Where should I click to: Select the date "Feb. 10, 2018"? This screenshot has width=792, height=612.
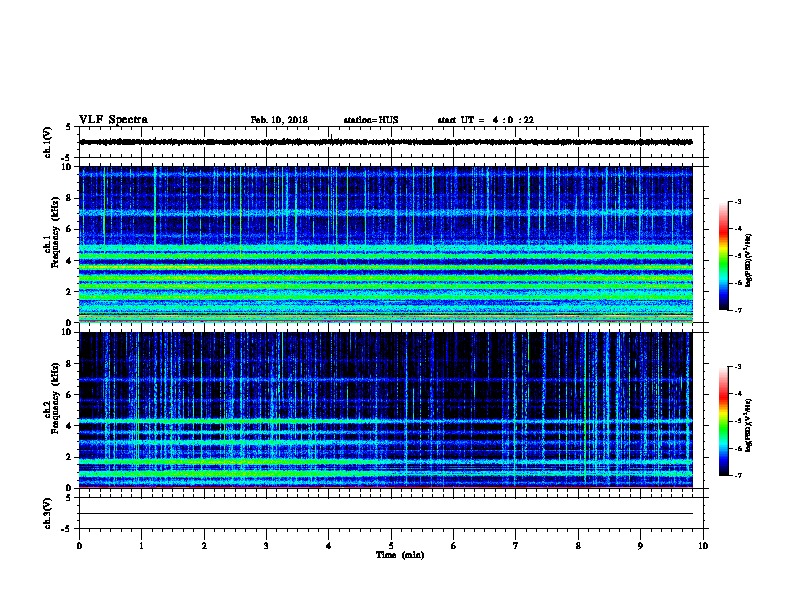(x=279, y=120)
